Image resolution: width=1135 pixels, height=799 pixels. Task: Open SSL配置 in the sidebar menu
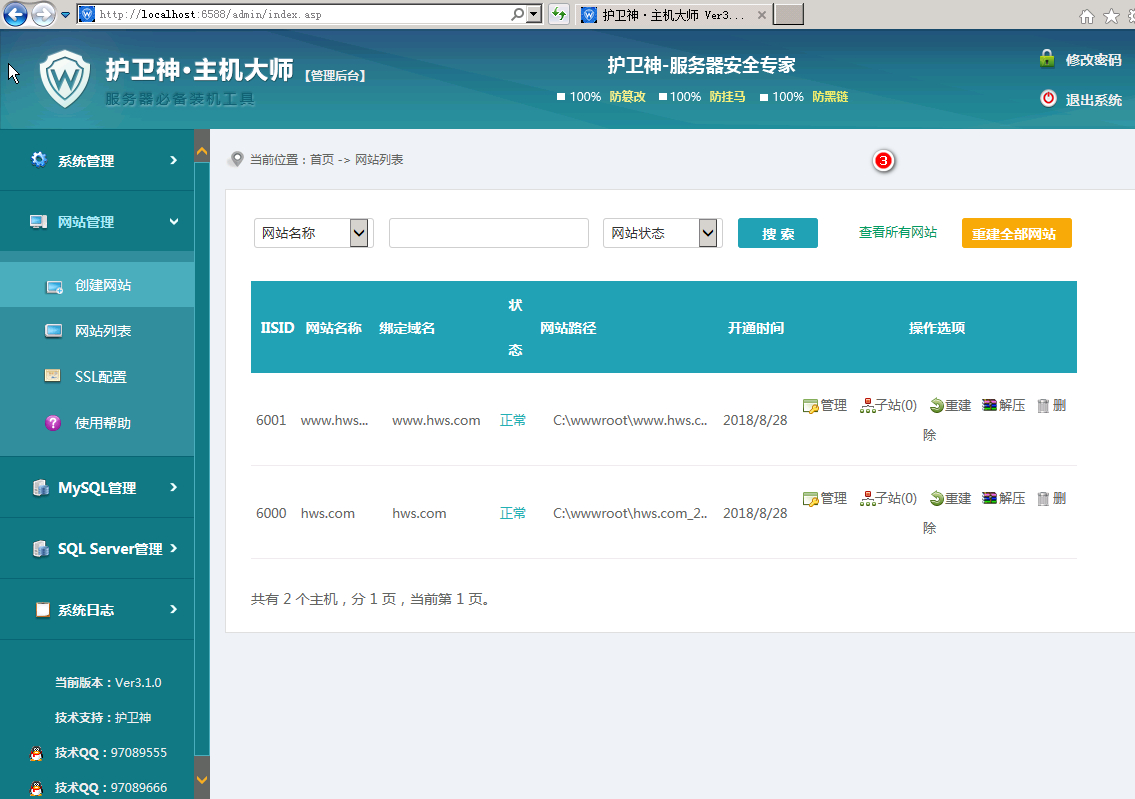point(100,377)
